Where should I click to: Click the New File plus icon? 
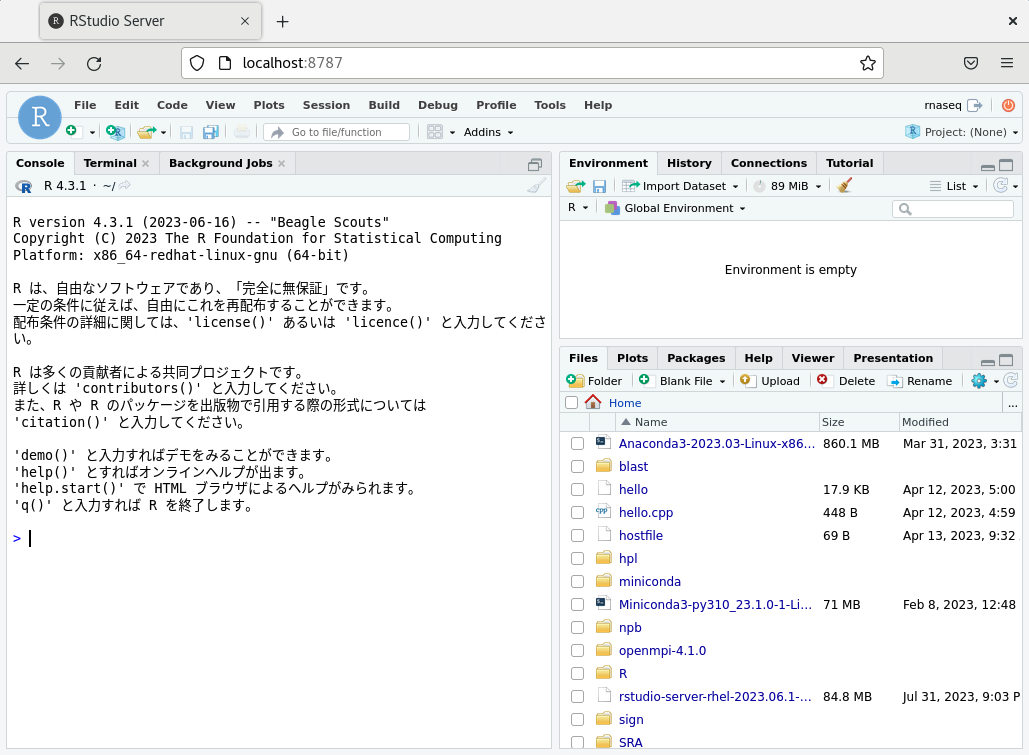[72, 131]
